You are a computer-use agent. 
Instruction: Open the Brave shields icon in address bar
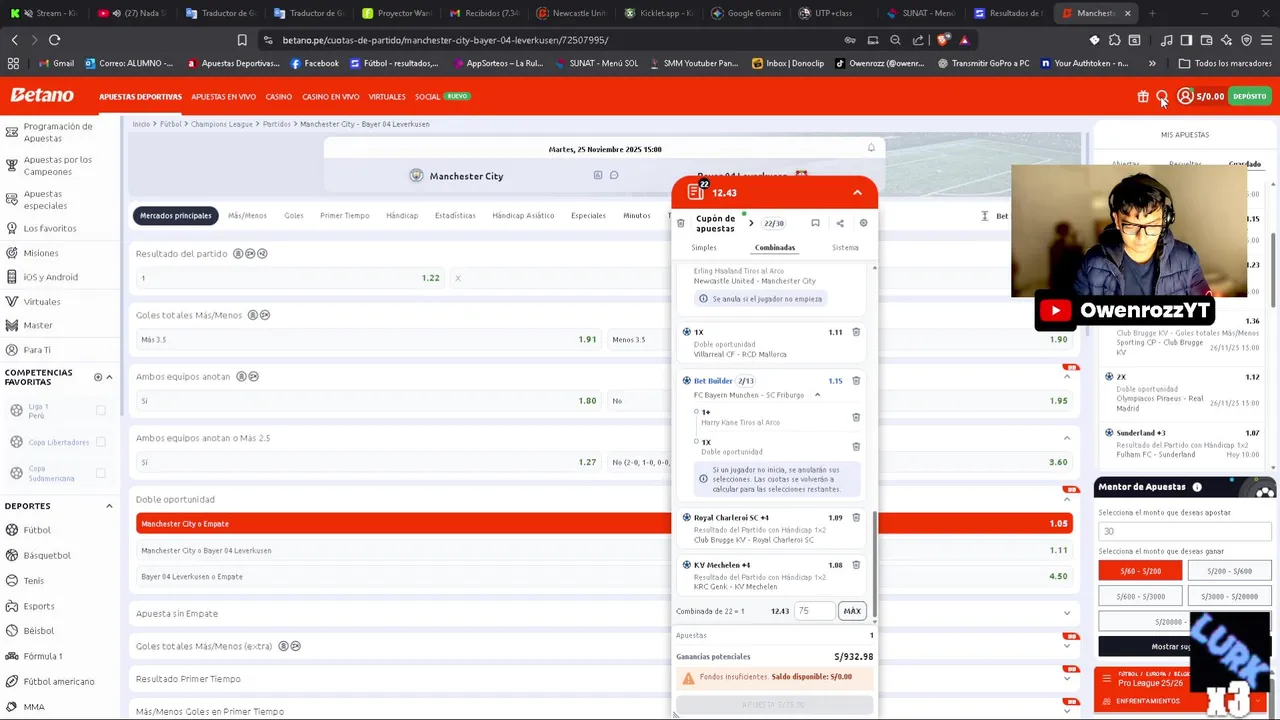click(943, 40)
